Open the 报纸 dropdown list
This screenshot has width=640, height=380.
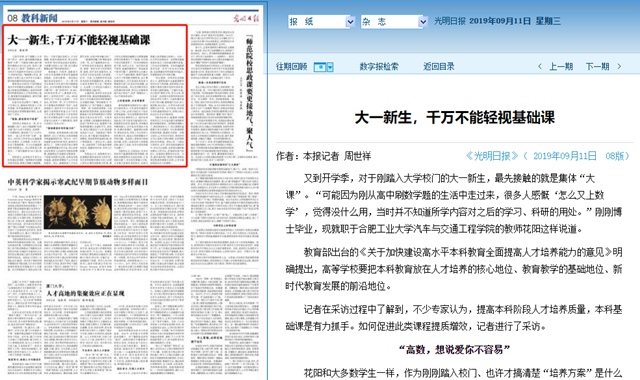tap(321, 22)
